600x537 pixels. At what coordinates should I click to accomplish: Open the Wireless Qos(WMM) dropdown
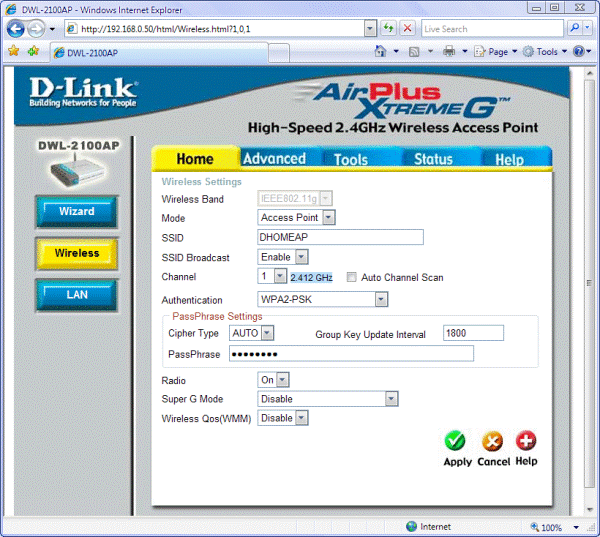pos(283,418)
